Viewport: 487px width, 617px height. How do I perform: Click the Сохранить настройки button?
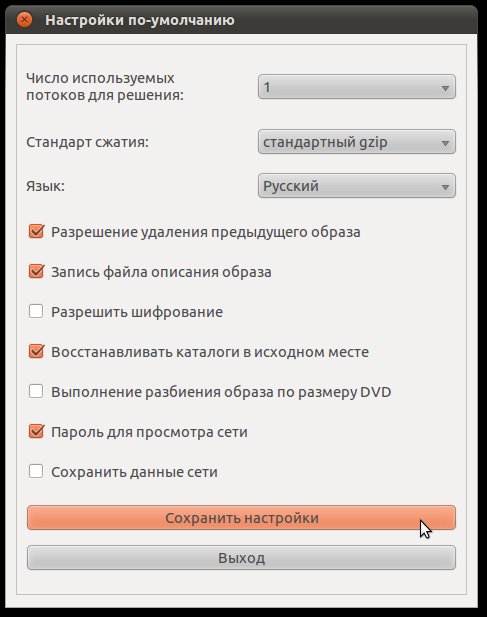point(242,518)
